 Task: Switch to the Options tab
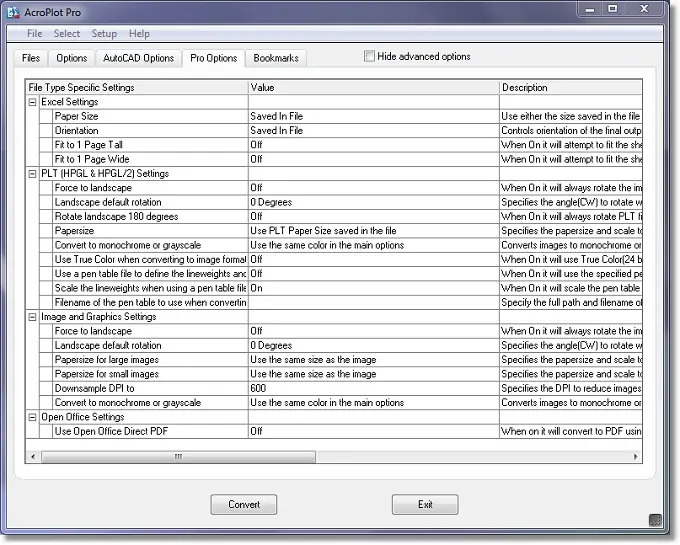pos(72,58)
